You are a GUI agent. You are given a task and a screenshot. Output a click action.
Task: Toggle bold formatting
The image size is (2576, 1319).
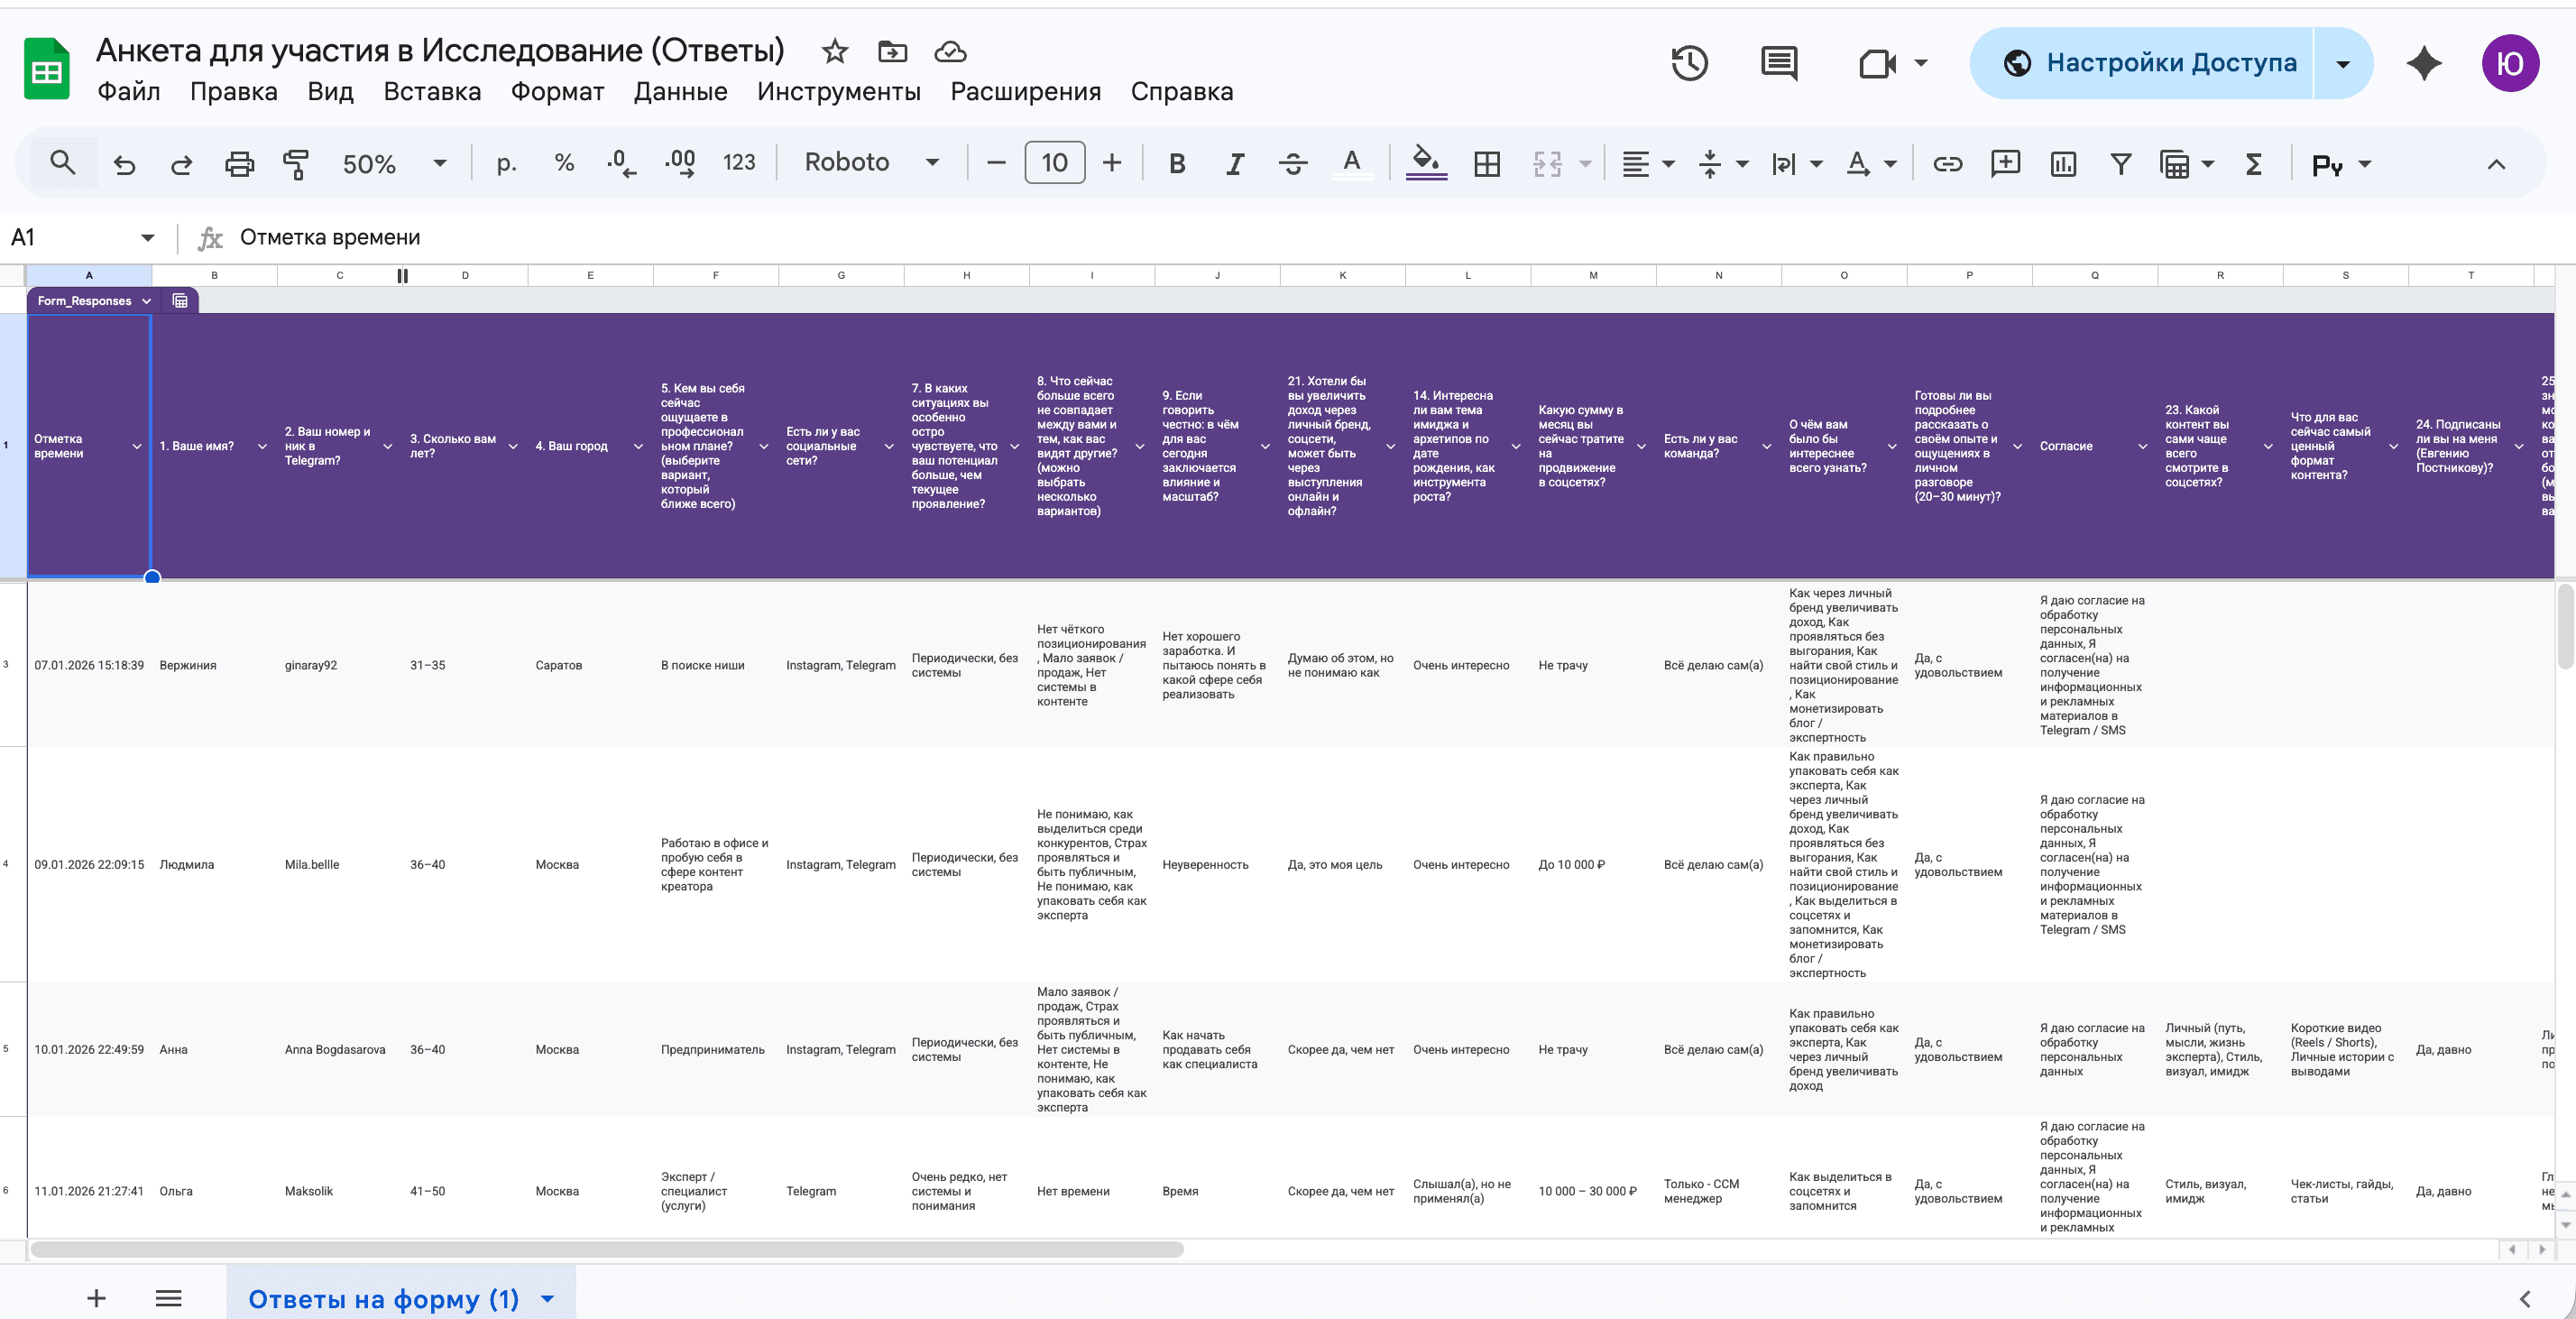pos(1177,163)
